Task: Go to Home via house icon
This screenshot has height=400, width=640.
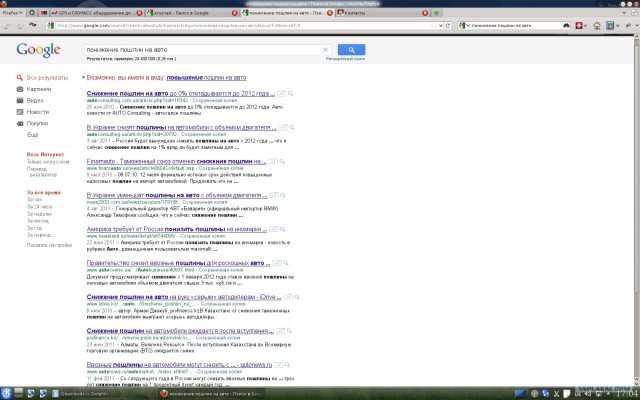Action: (x=597, y=26)
